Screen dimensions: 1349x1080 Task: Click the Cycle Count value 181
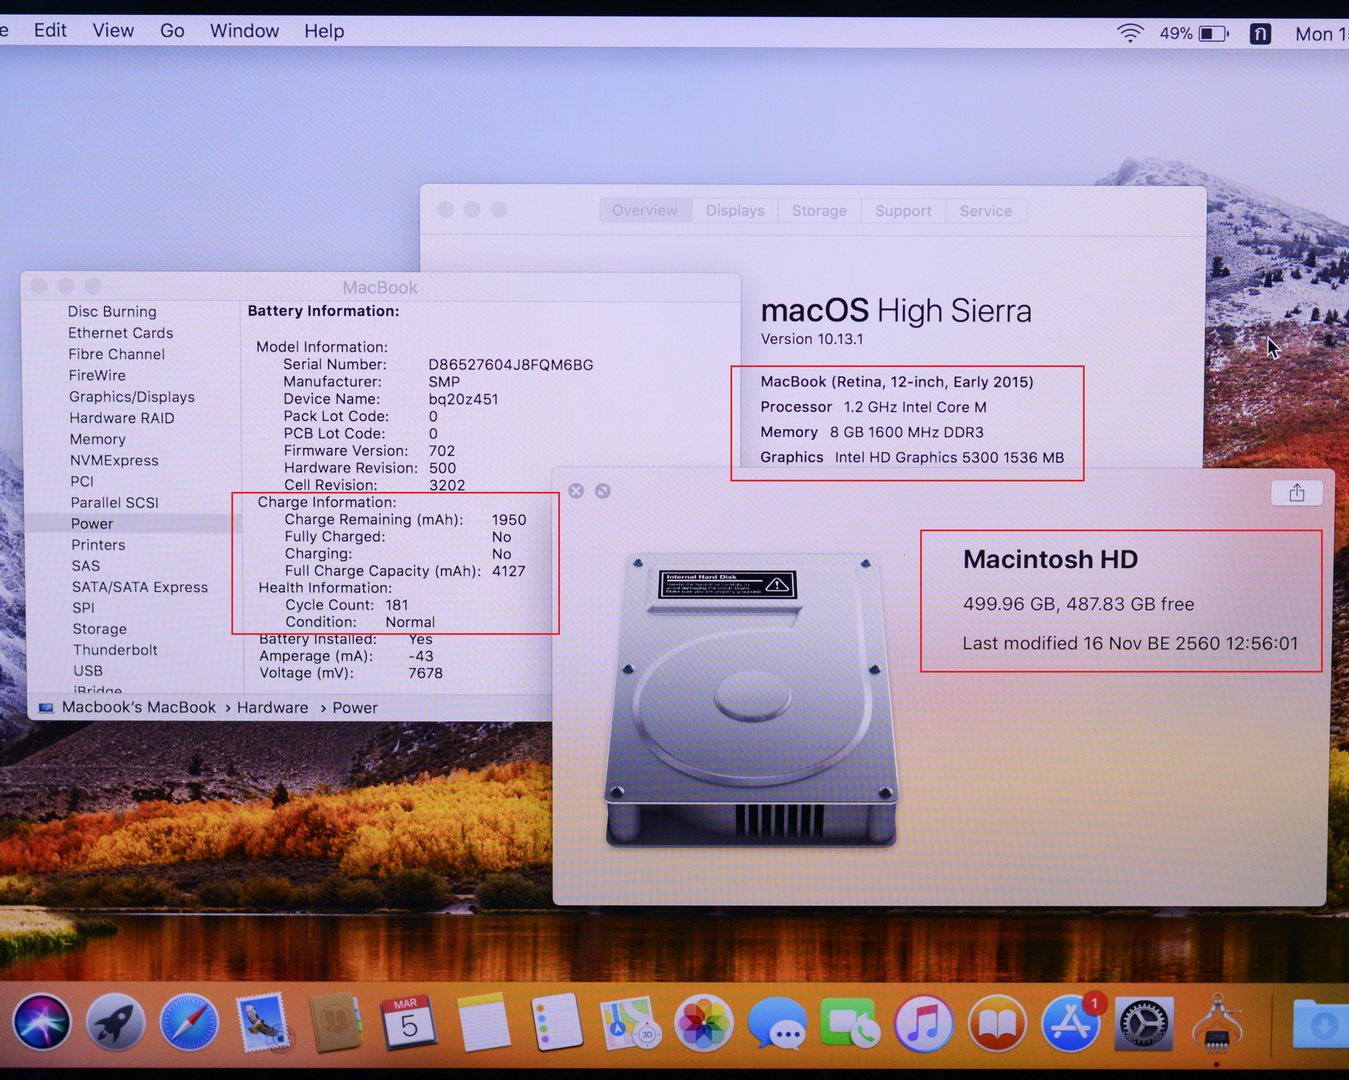coord(397,605)
